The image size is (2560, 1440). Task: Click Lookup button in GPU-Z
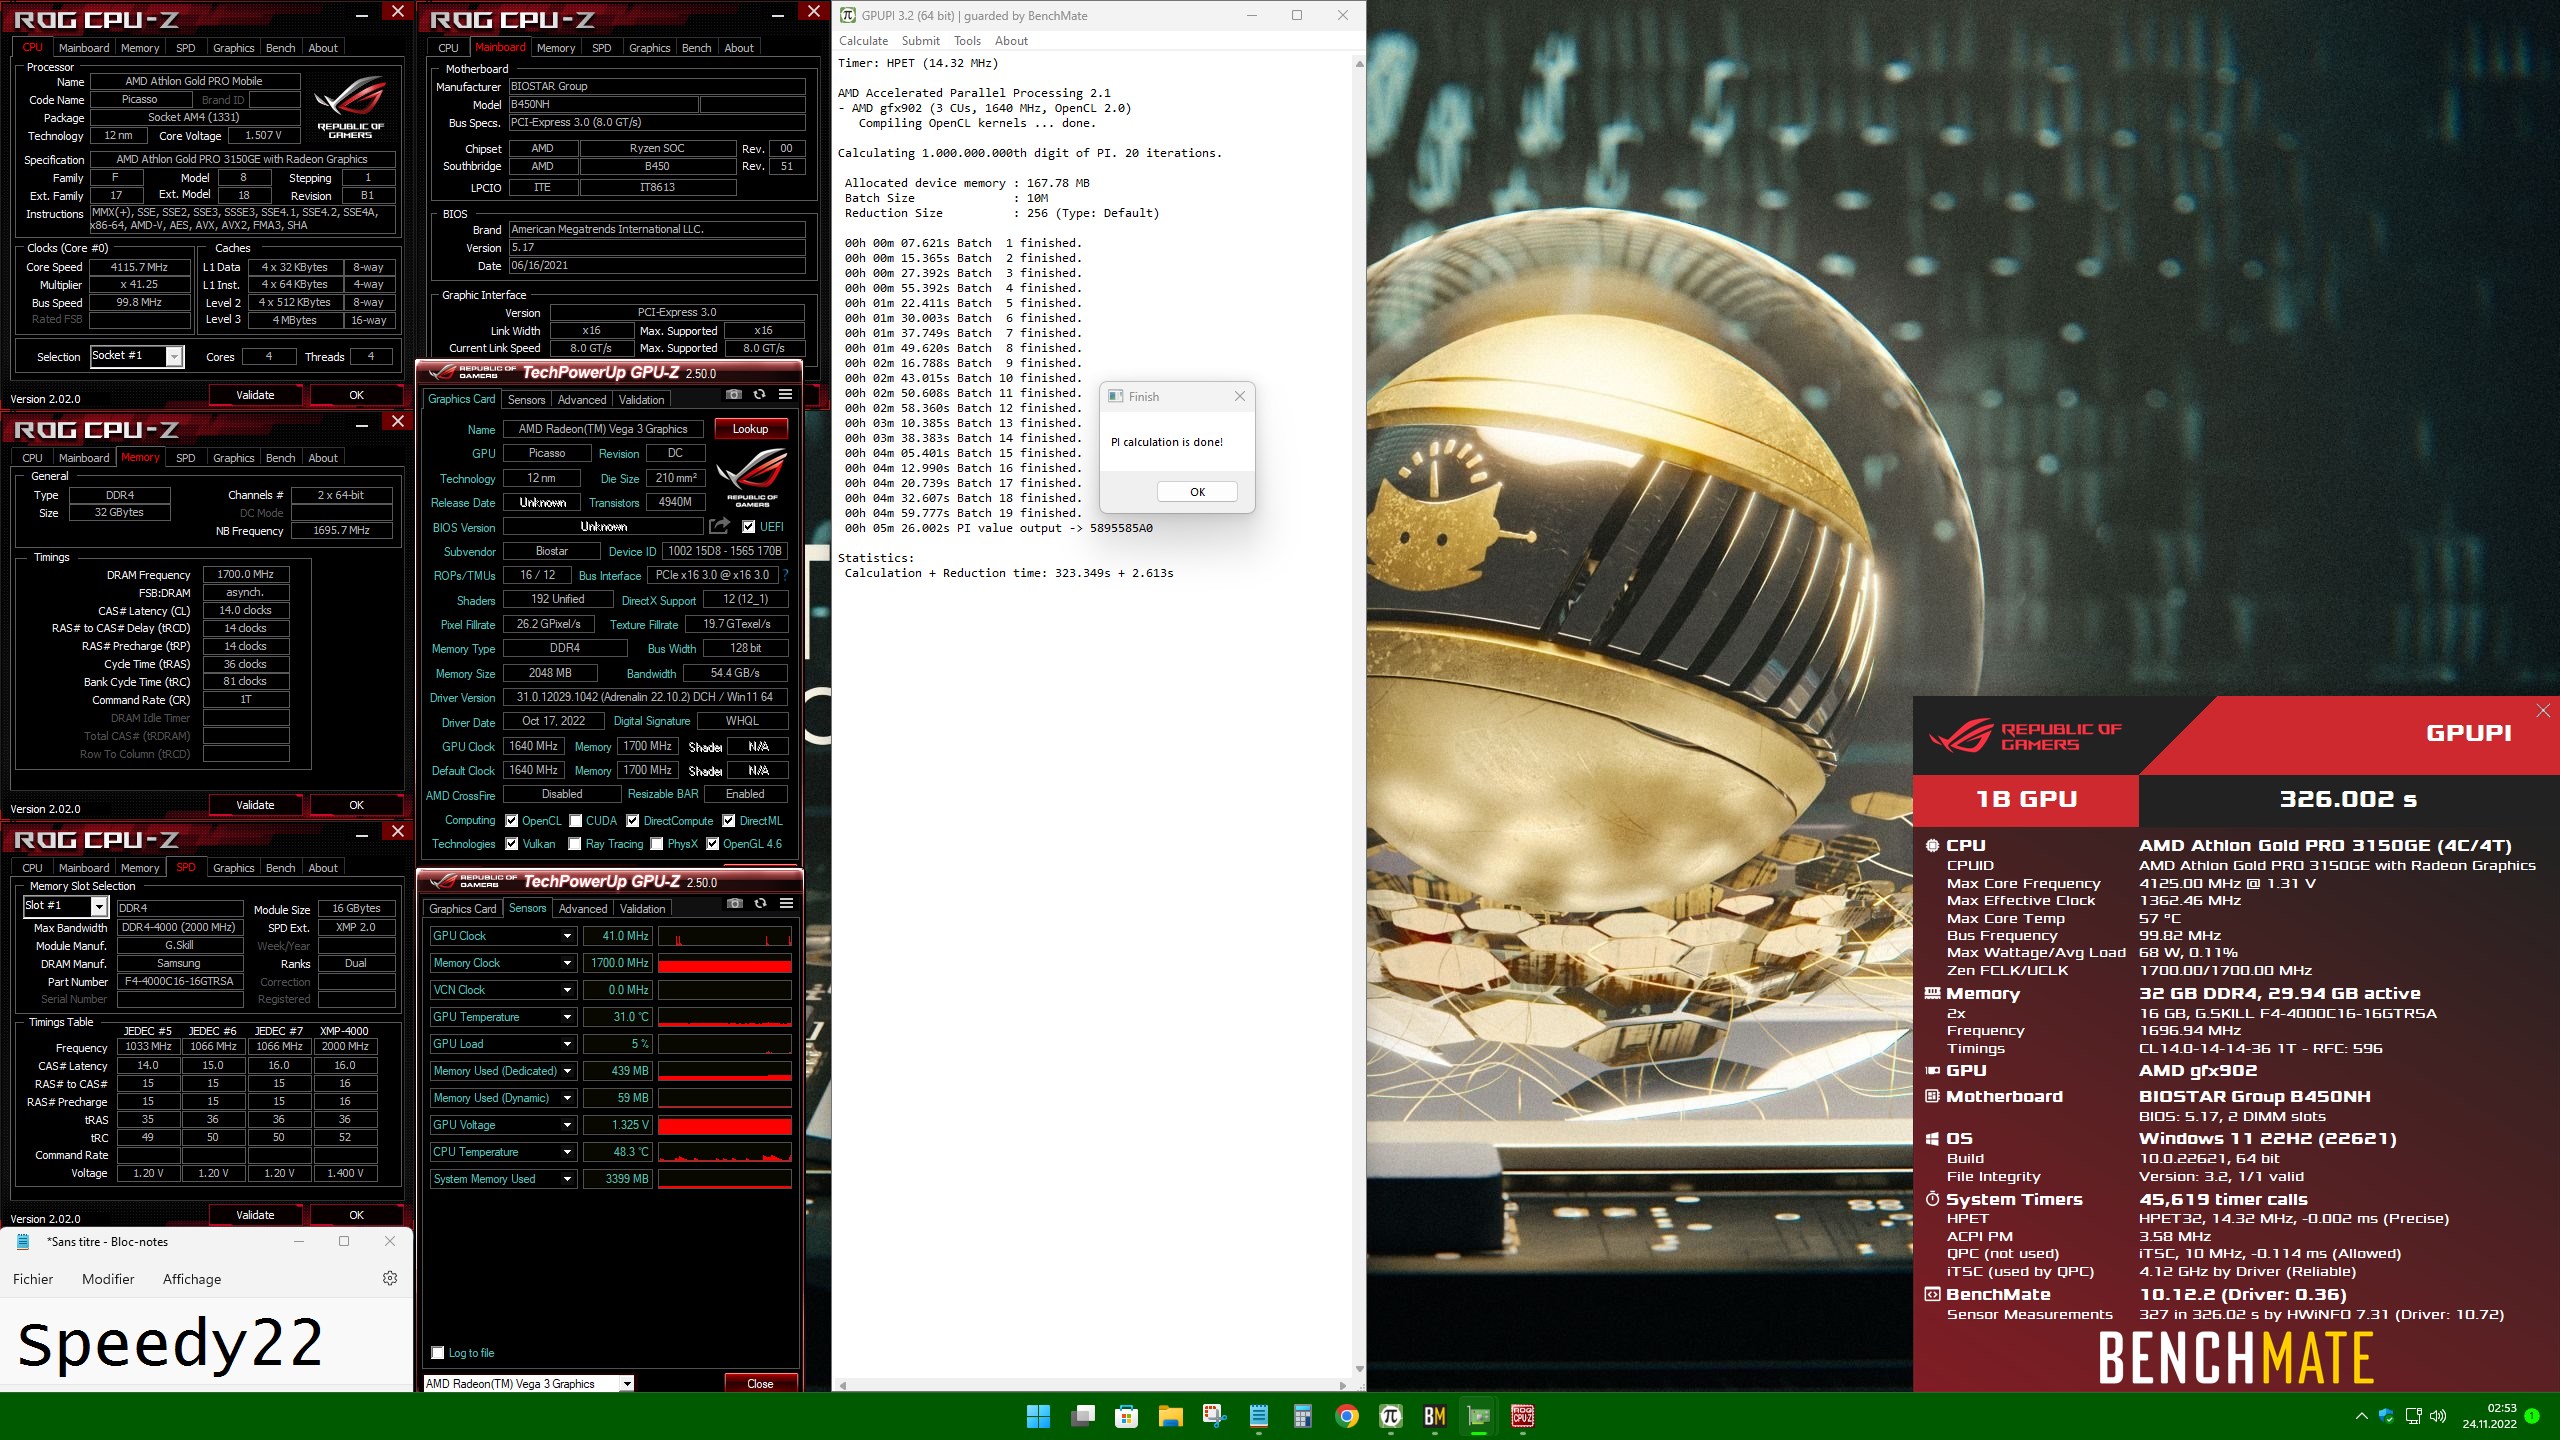click(x=750, y=429)
